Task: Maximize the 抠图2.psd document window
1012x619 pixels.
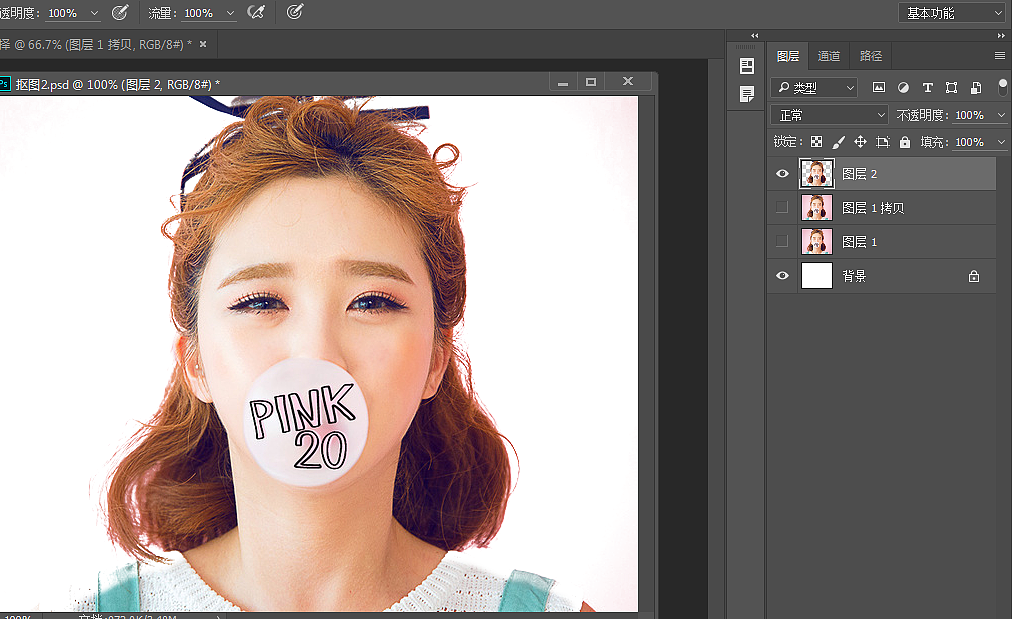Action: tap(591, 82)
